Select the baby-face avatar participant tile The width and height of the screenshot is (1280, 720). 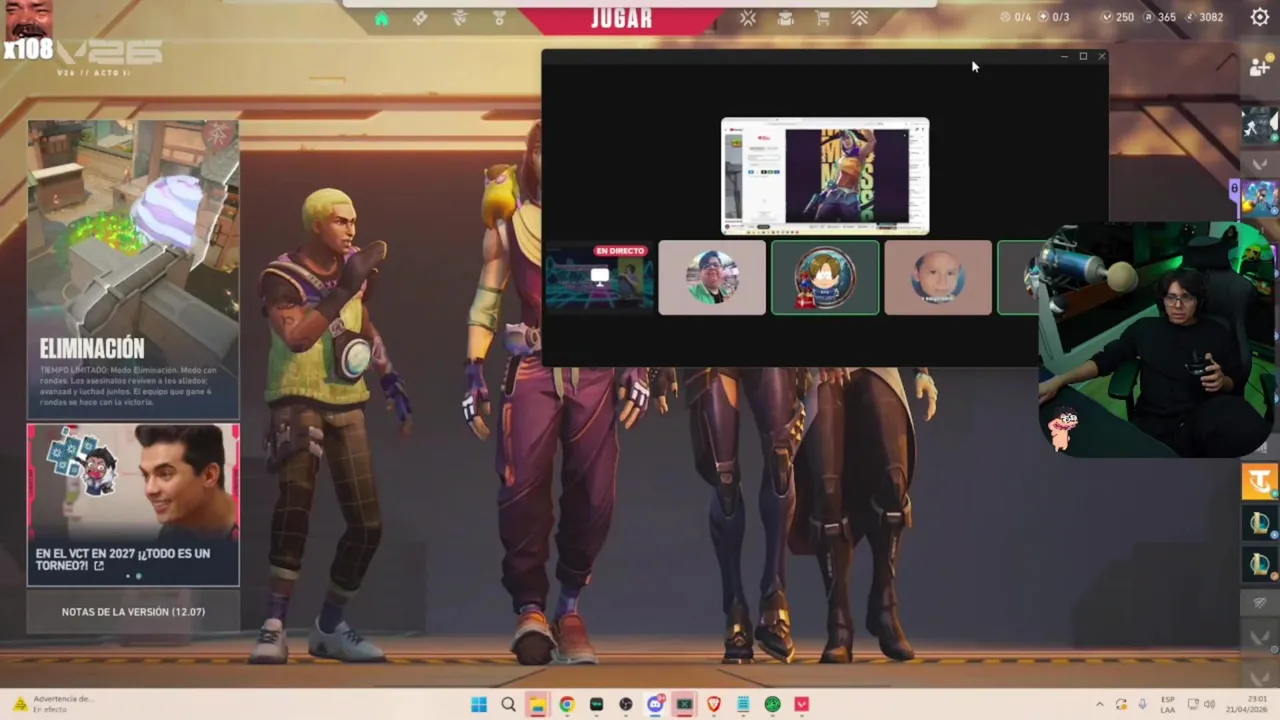[938, 278]
